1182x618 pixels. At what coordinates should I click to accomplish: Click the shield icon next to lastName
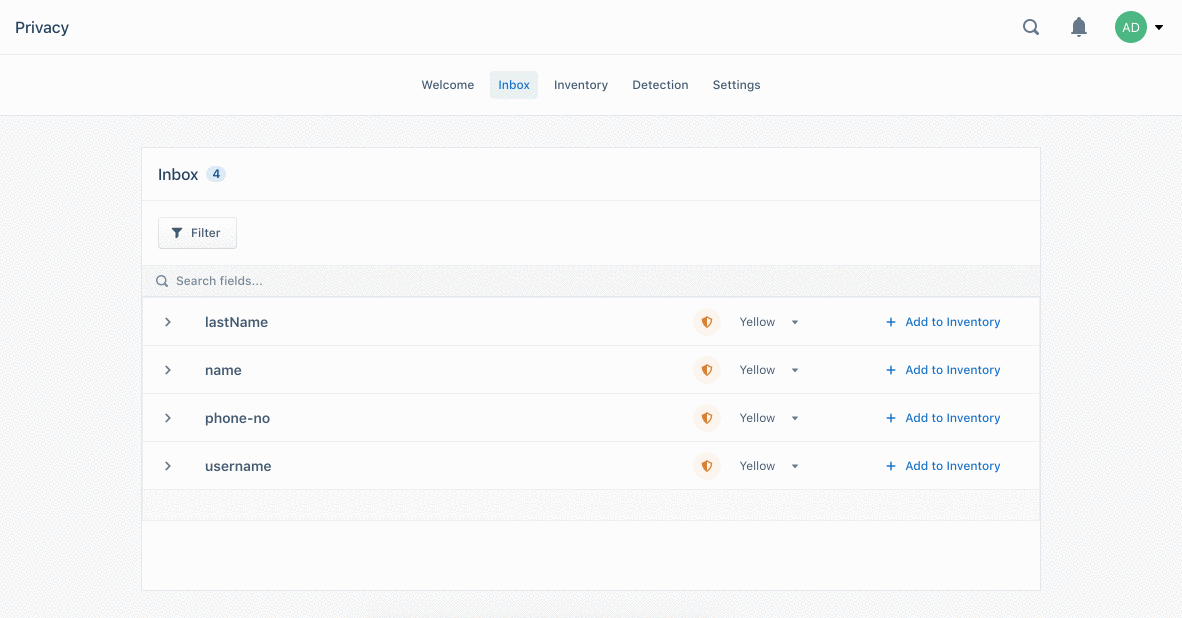click(707, 322)
